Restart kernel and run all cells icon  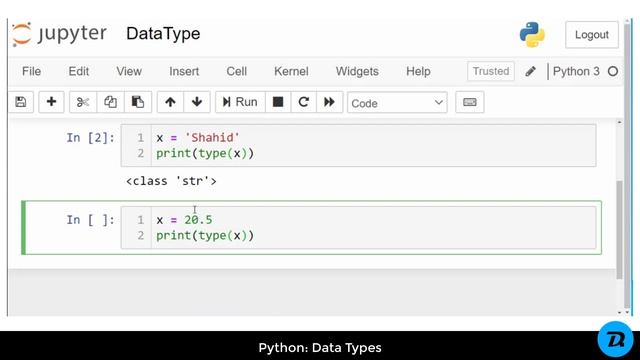tap(329, 102)
